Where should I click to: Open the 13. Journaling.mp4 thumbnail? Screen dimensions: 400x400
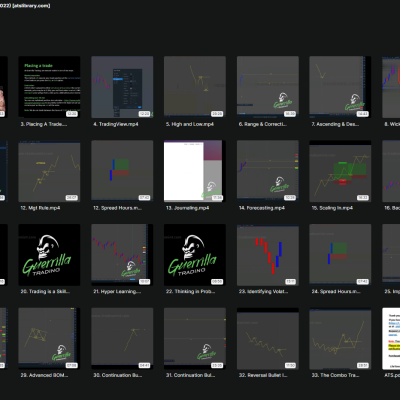click(x=195, y=171)
